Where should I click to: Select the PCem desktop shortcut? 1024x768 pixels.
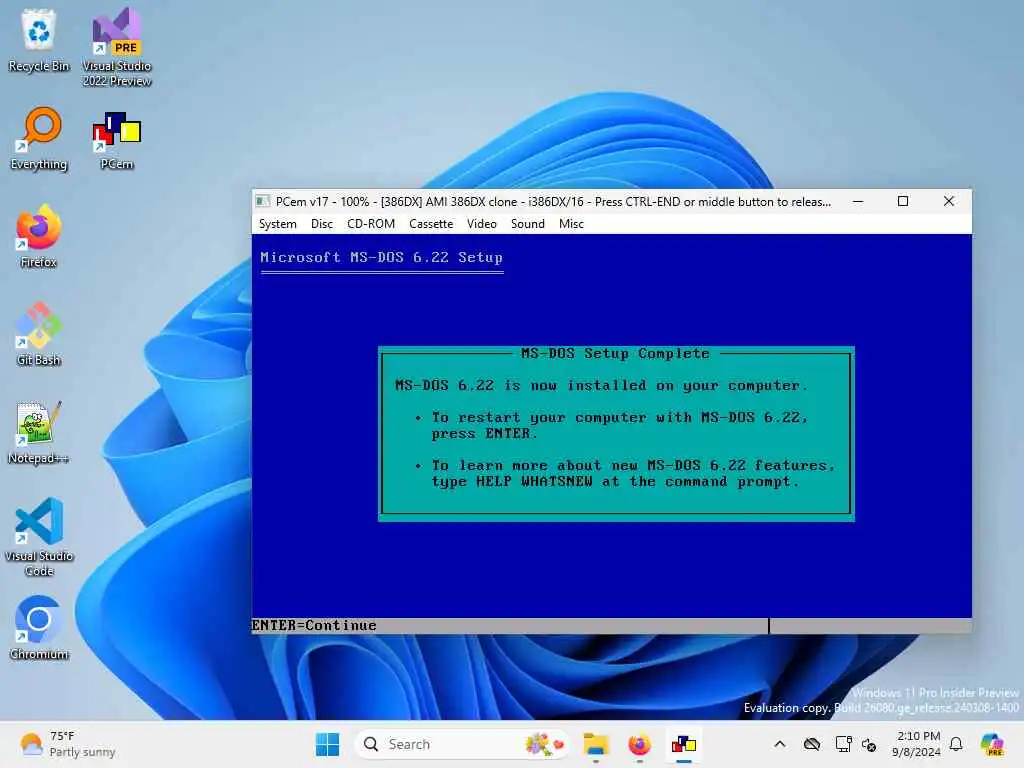click(x=117, y=140)
